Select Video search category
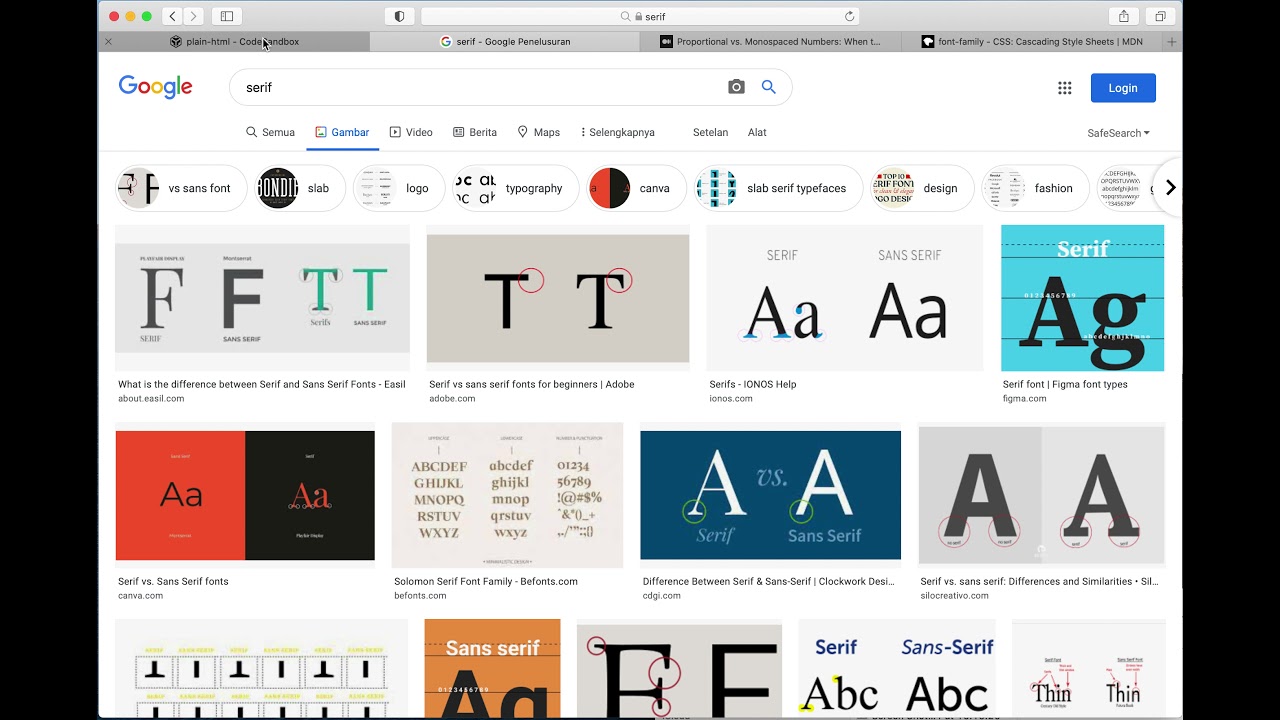The width and height of the screenshot is (1280, 720). [x=411, y=132]
